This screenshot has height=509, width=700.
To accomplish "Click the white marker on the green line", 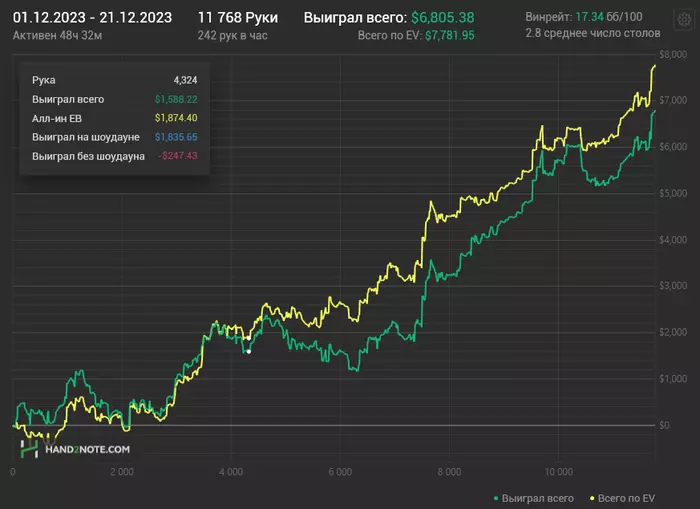I will (x=249, y=352).
